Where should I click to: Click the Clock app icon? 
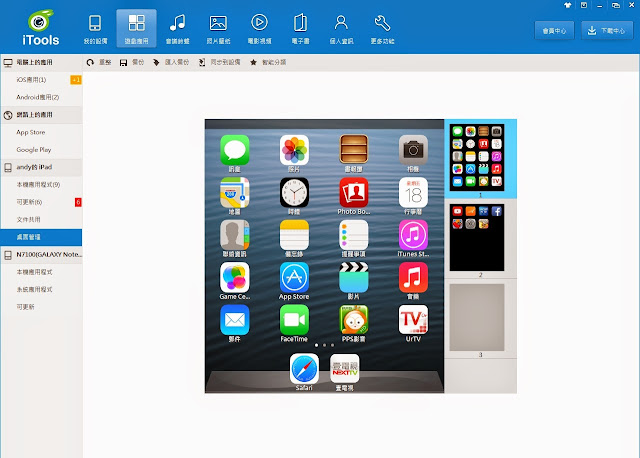click(x=294, y=192)
